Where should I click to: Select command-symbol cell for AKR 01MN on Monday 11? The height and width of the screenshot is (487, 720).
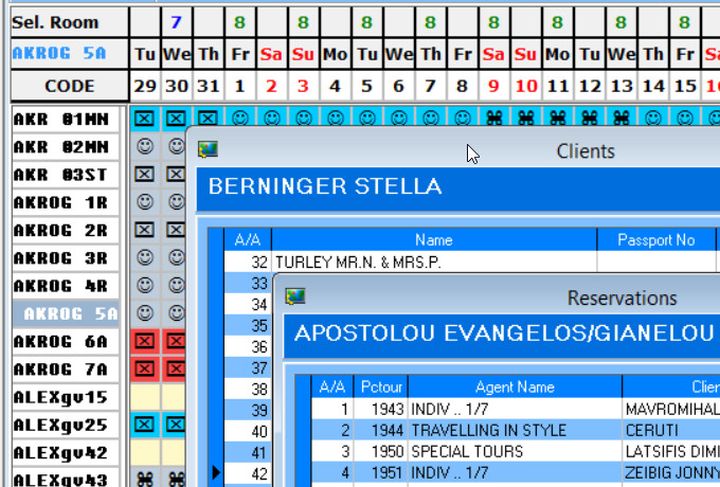point(557,118)
